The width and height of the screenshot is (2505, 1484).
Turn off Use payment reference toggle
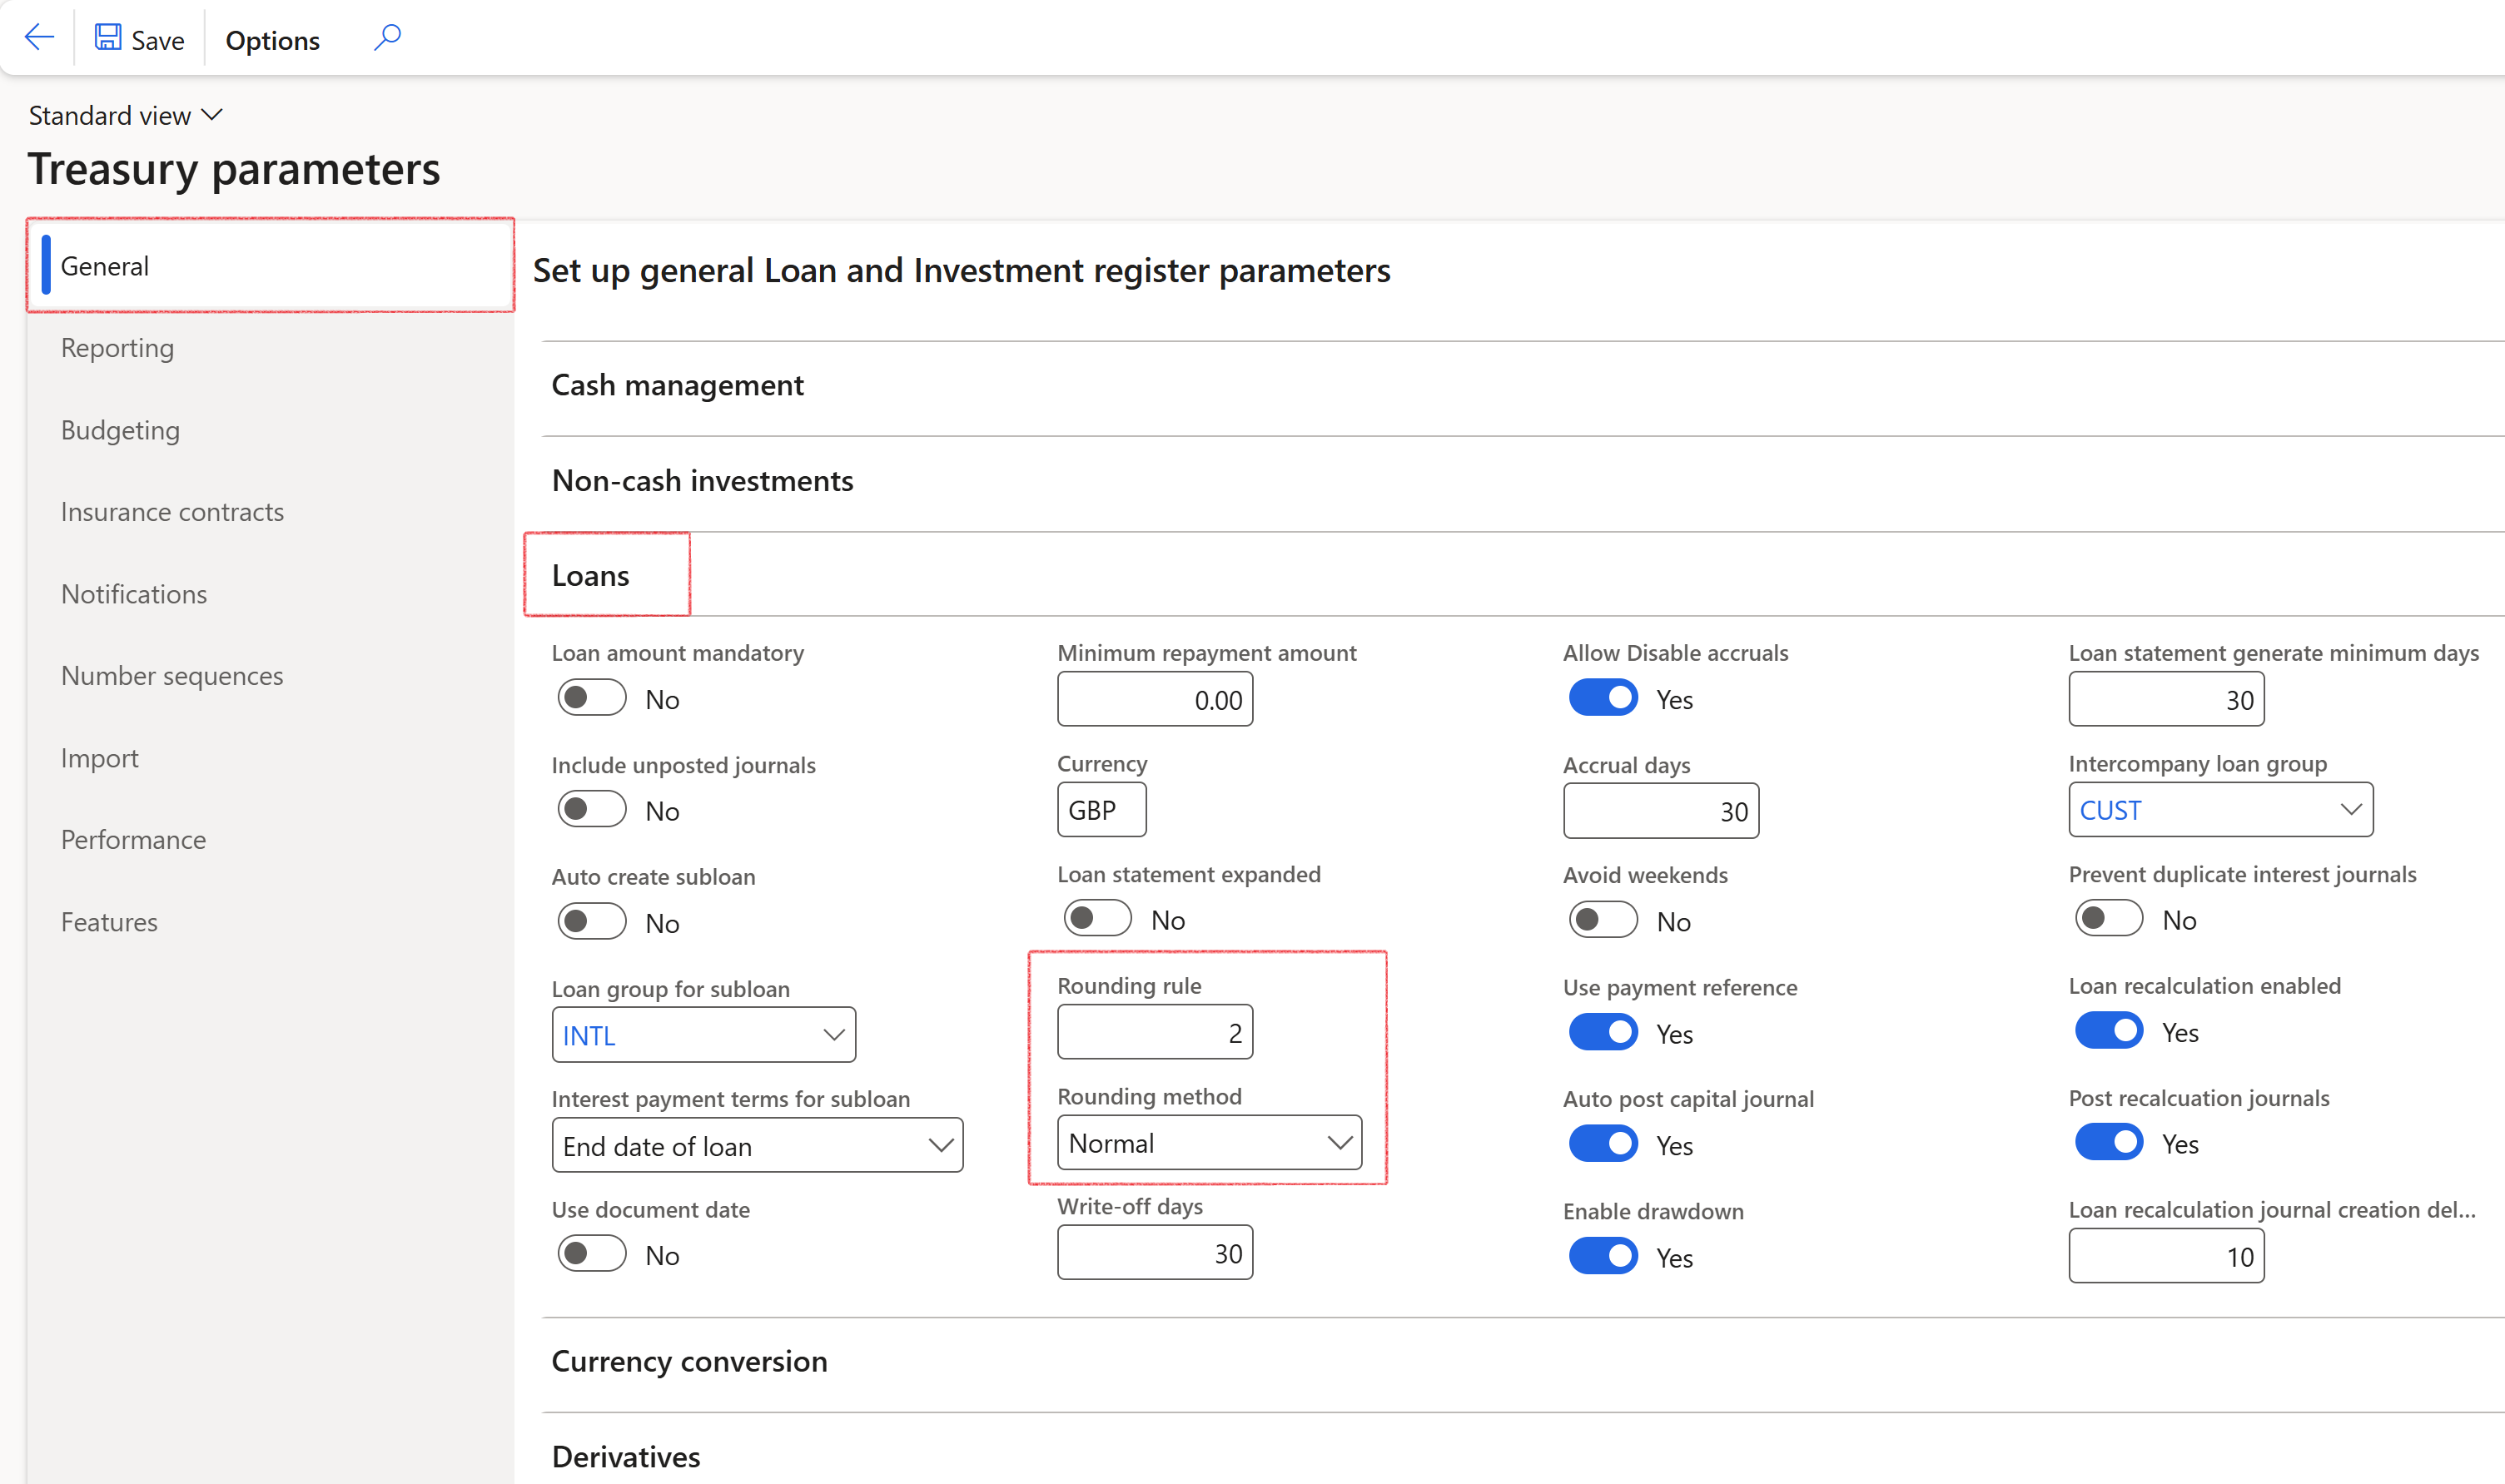pos(1603,1032)
